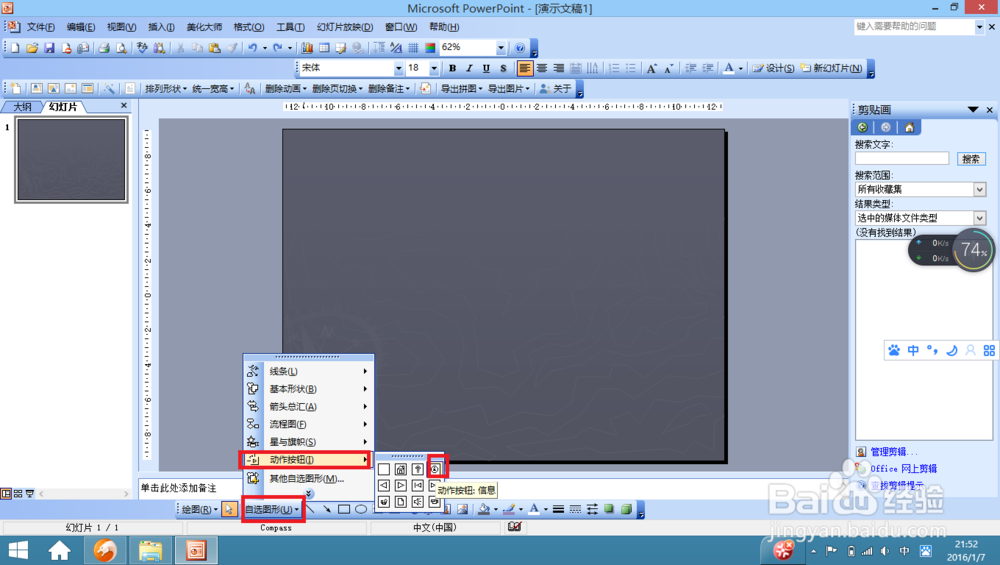Open the zoom 62% dropdown

coord(501,48)
